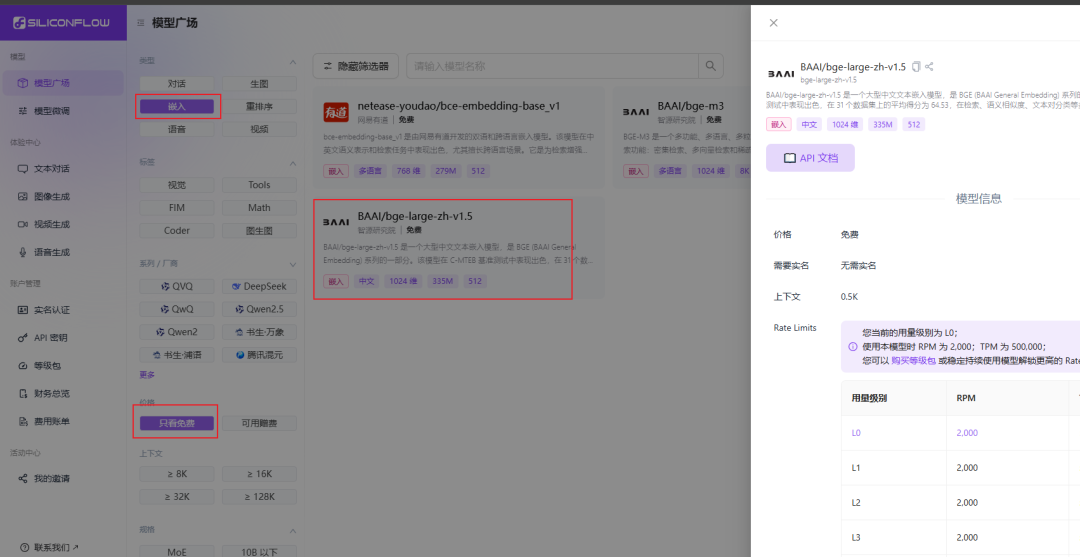Focus the model name search field

click(552, 66)
